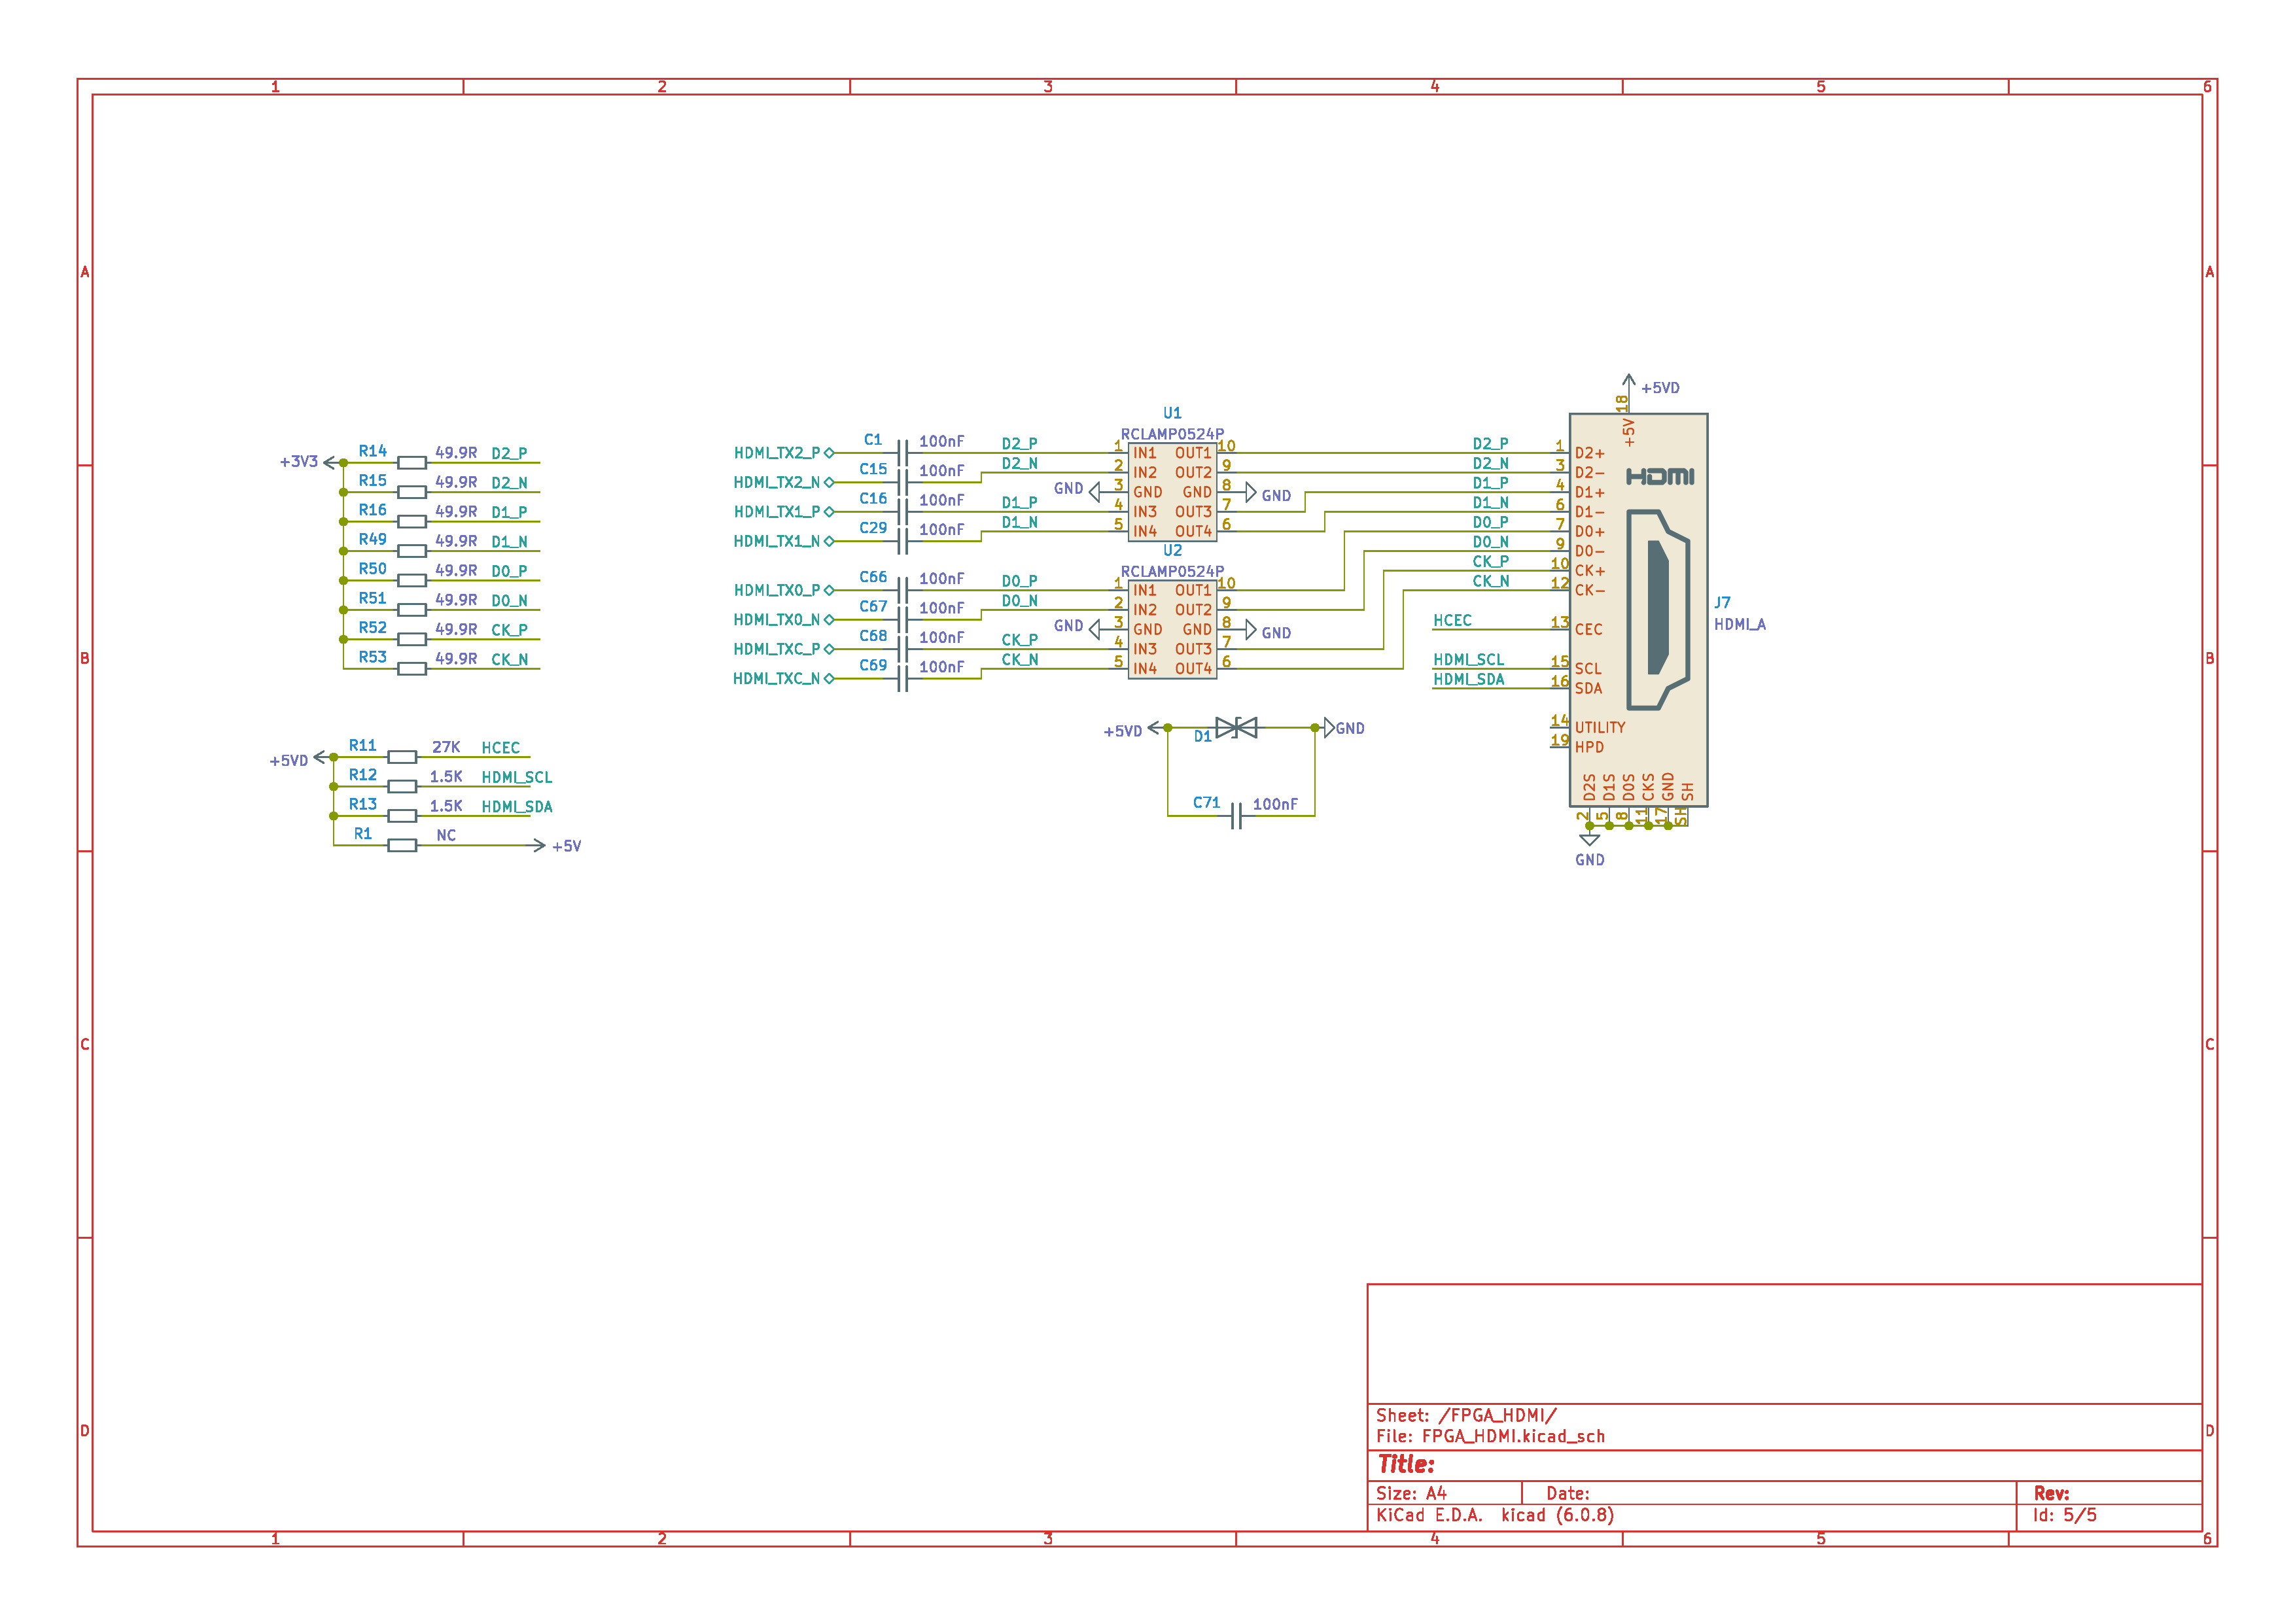The width and height of the screenshot is (2295, 1624).
Task: Click the Title field in title block
Action: 1406,1464
